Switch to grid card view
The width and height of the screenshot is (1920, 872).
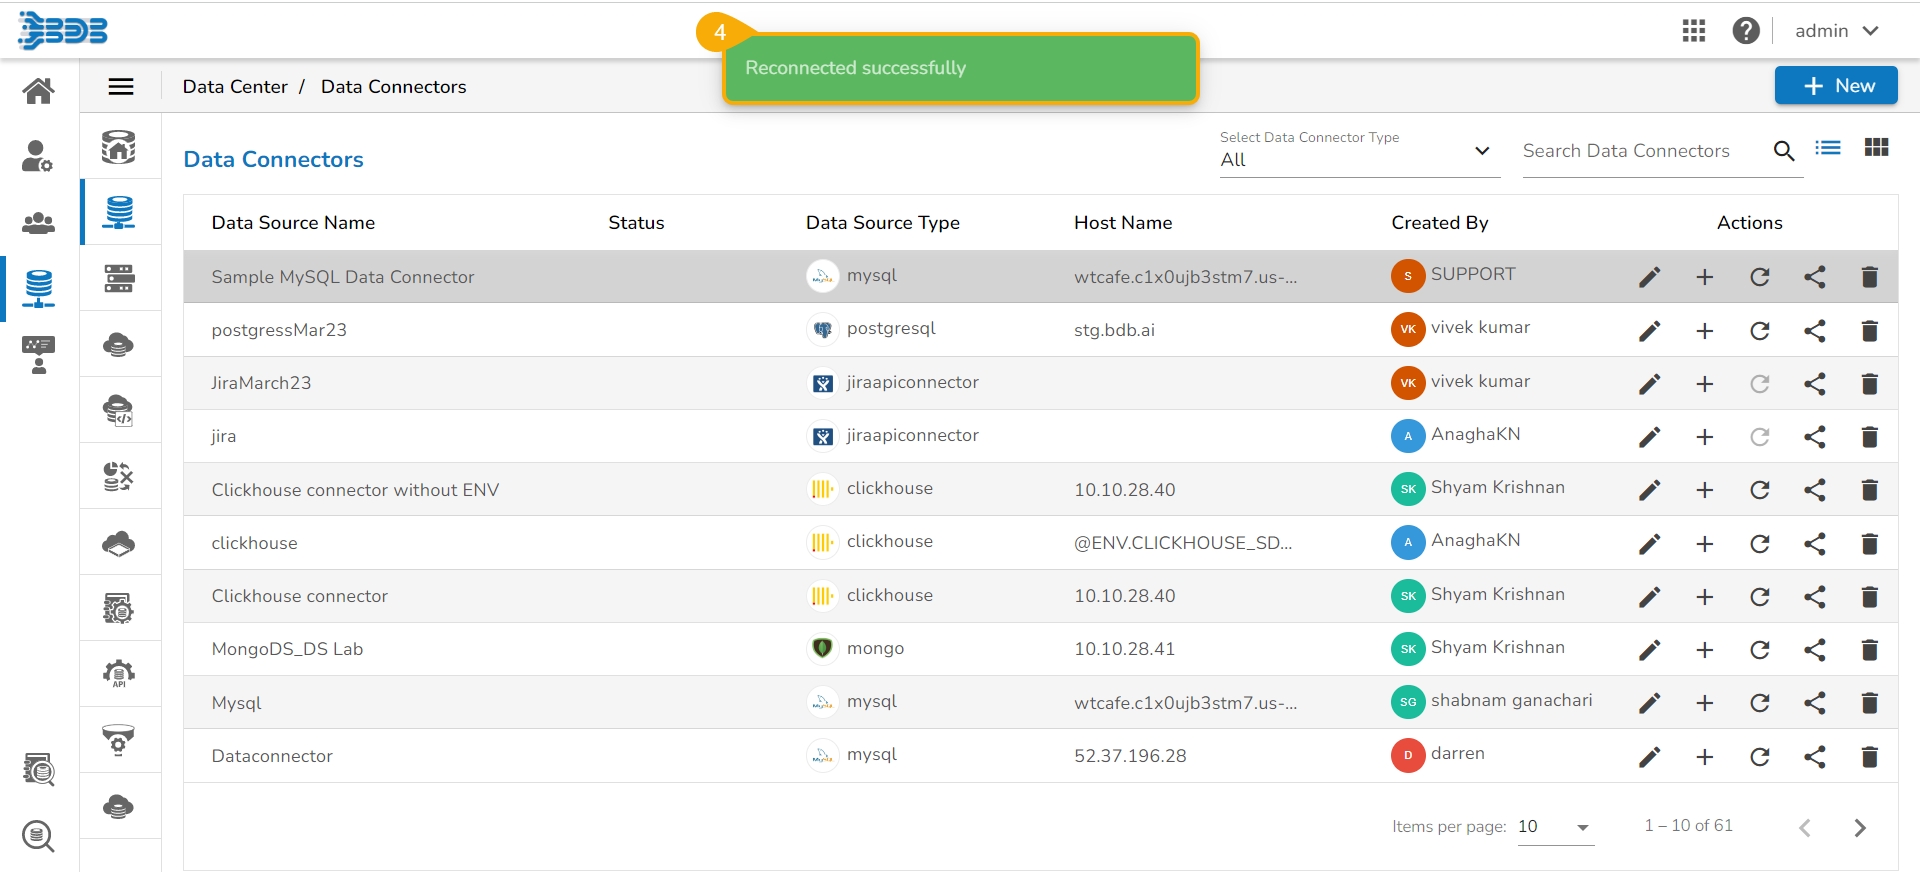pyautogui.click(x=1876, y=148)
